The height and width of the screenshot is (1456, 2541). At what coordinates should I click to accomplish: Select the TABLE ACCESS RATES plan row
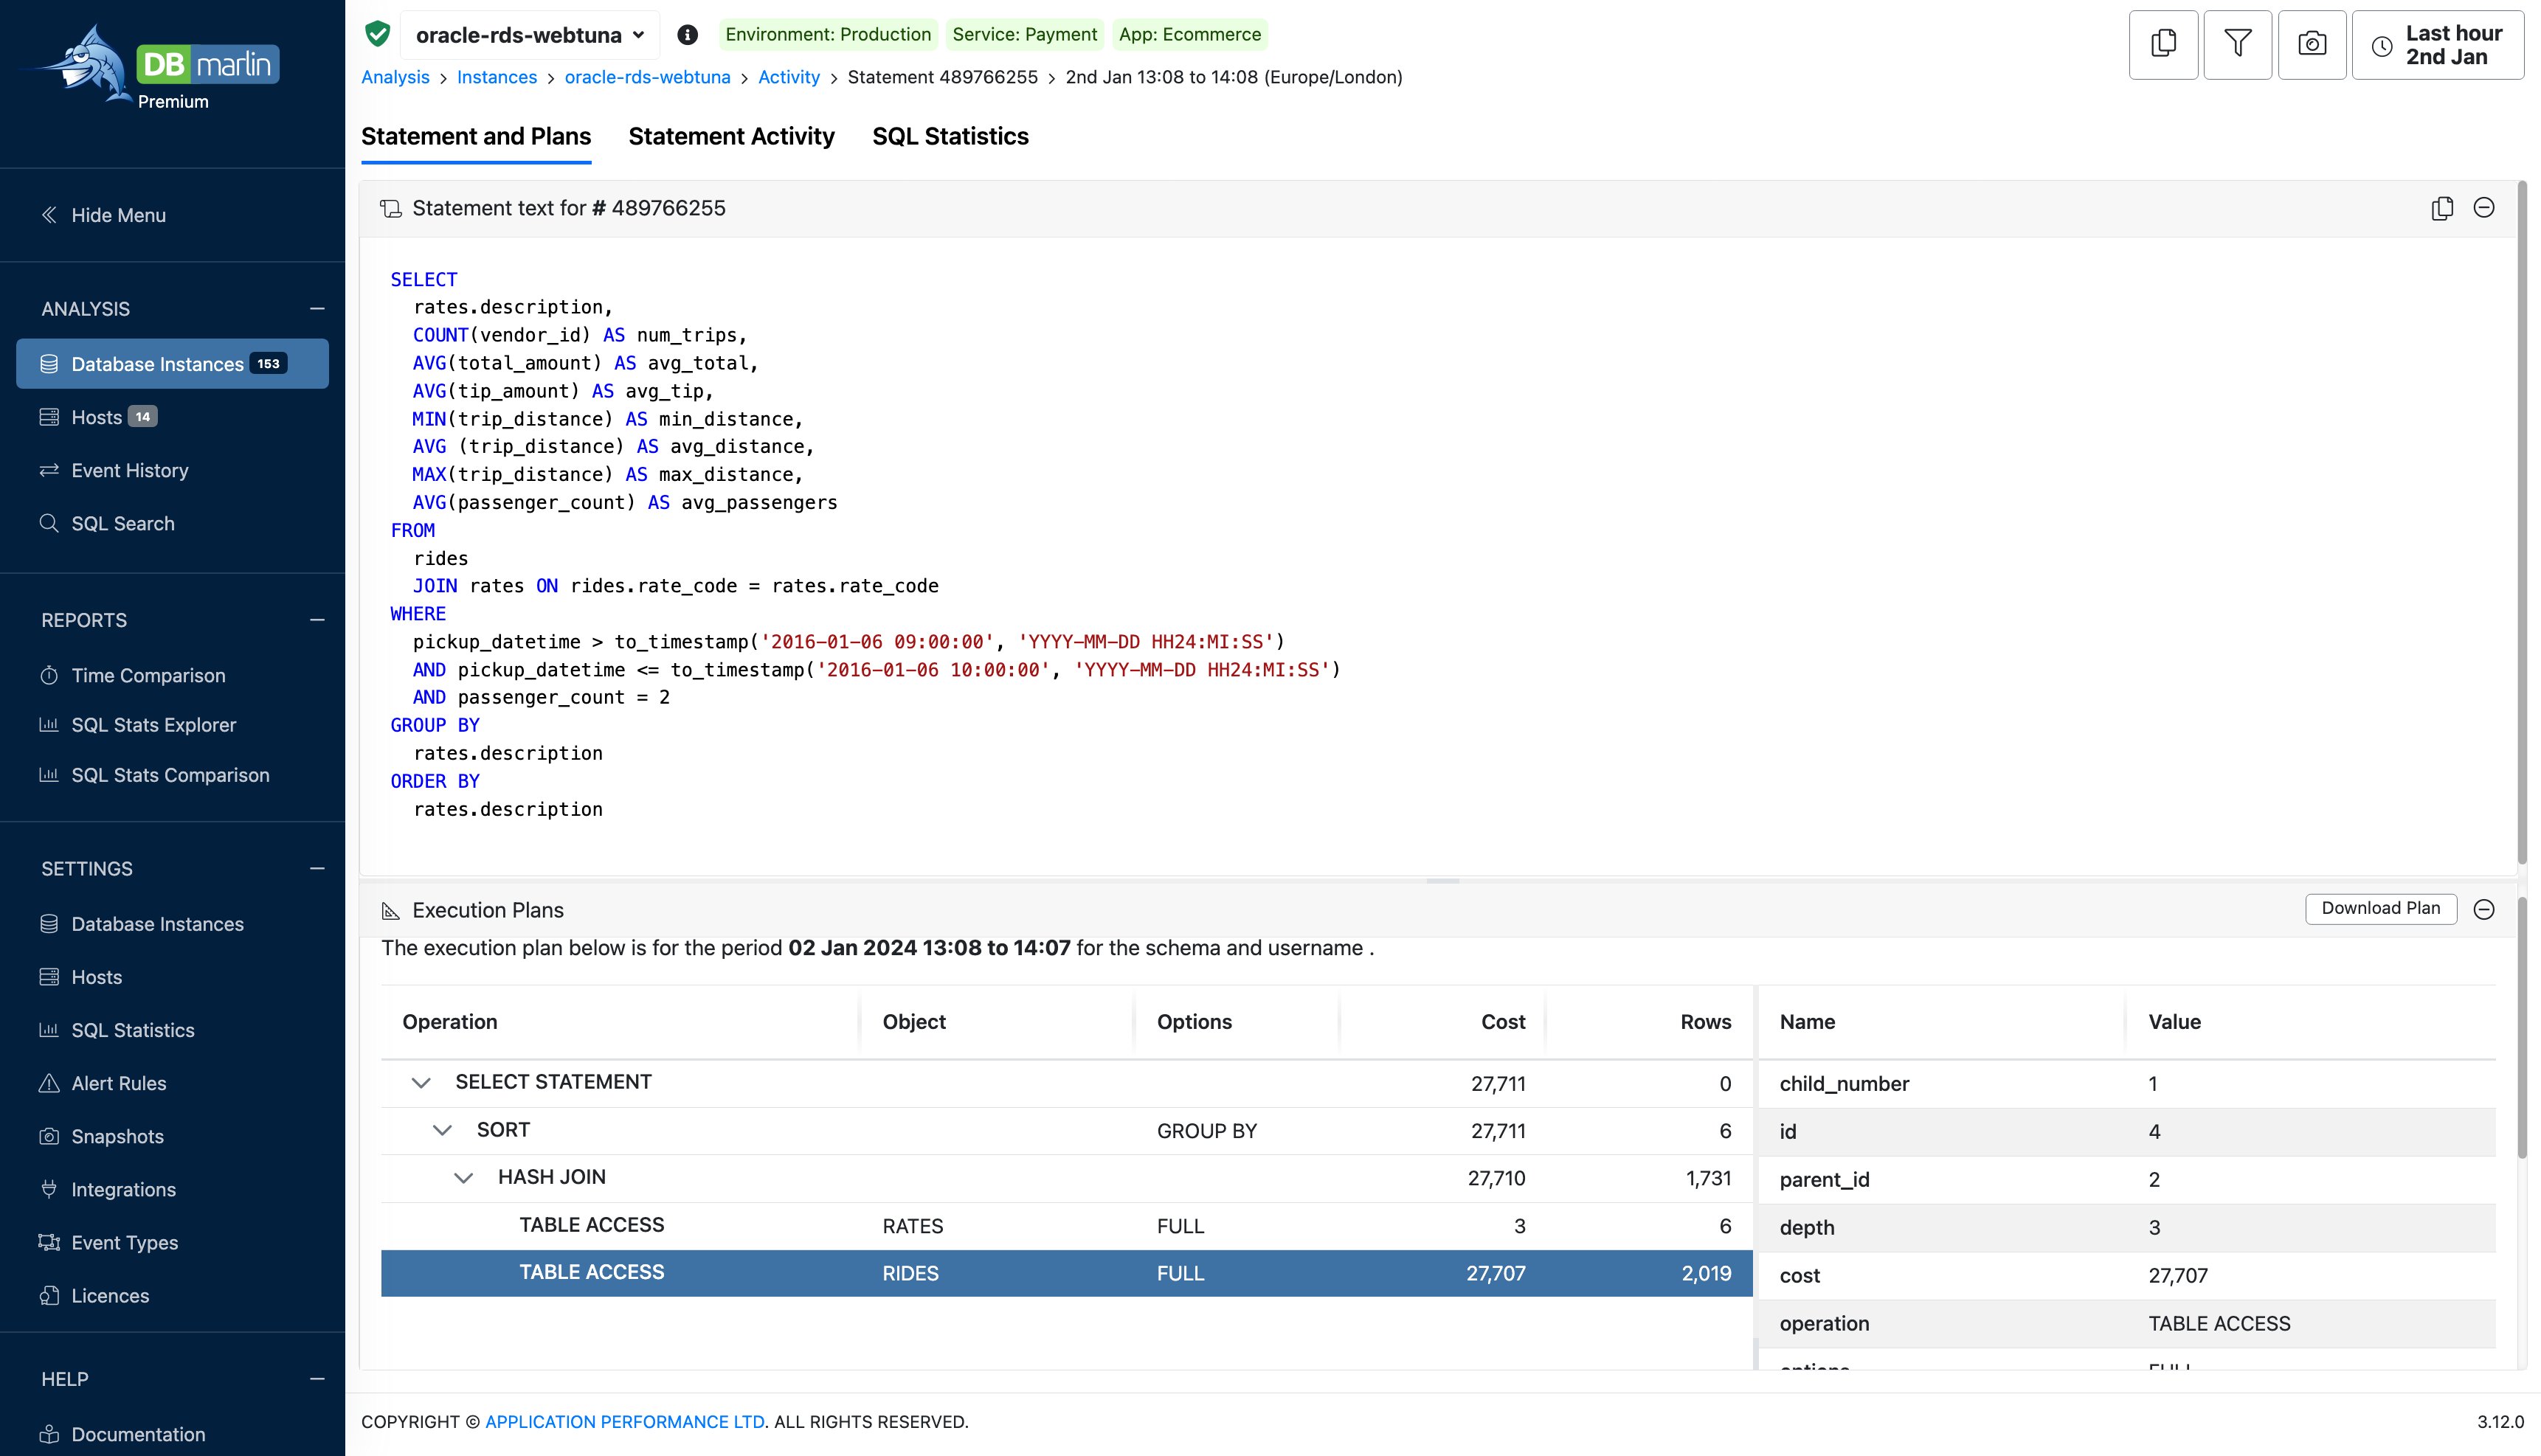click(1066, 1226)
